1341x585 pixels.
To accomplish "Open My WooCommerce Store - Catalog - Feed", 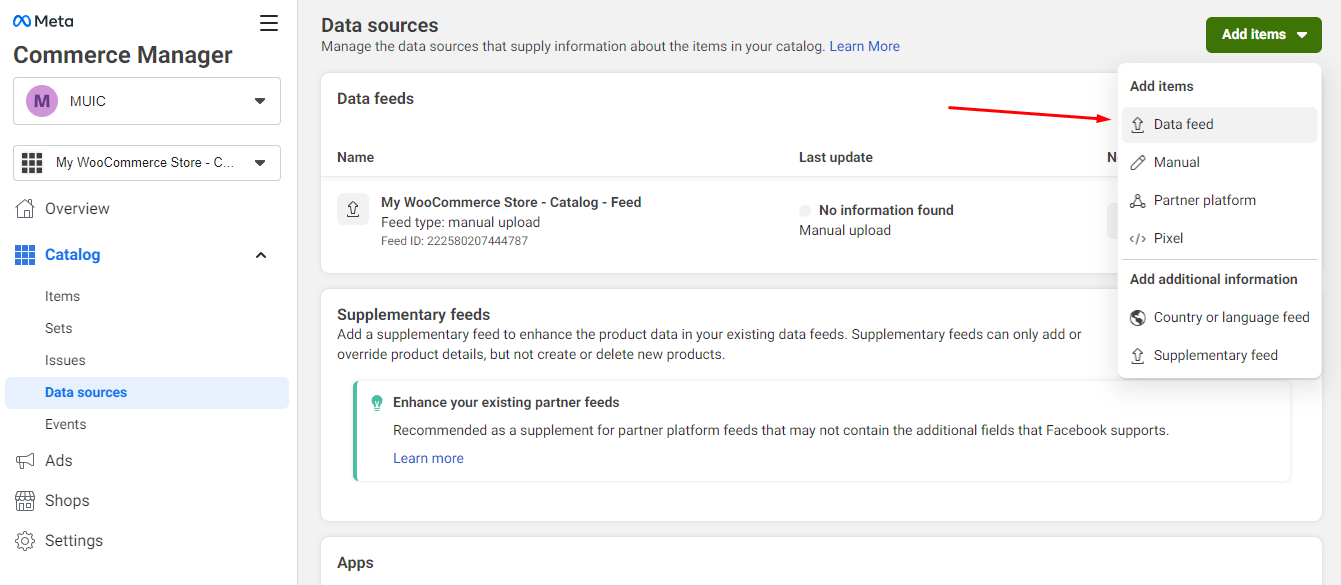I will pos(511,203).
